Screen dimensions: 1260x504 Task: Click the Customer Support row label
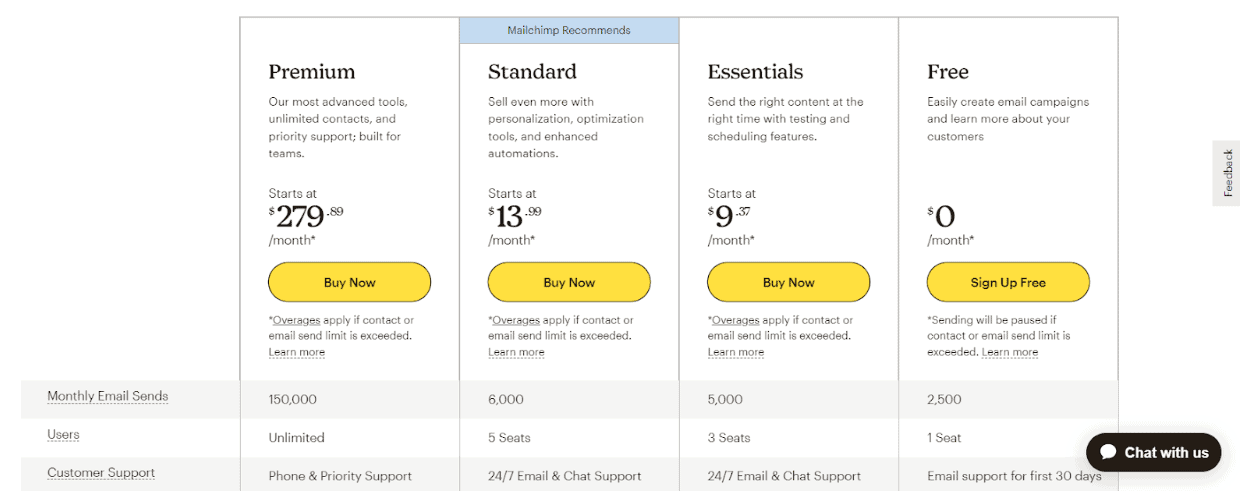click(101, 473)
